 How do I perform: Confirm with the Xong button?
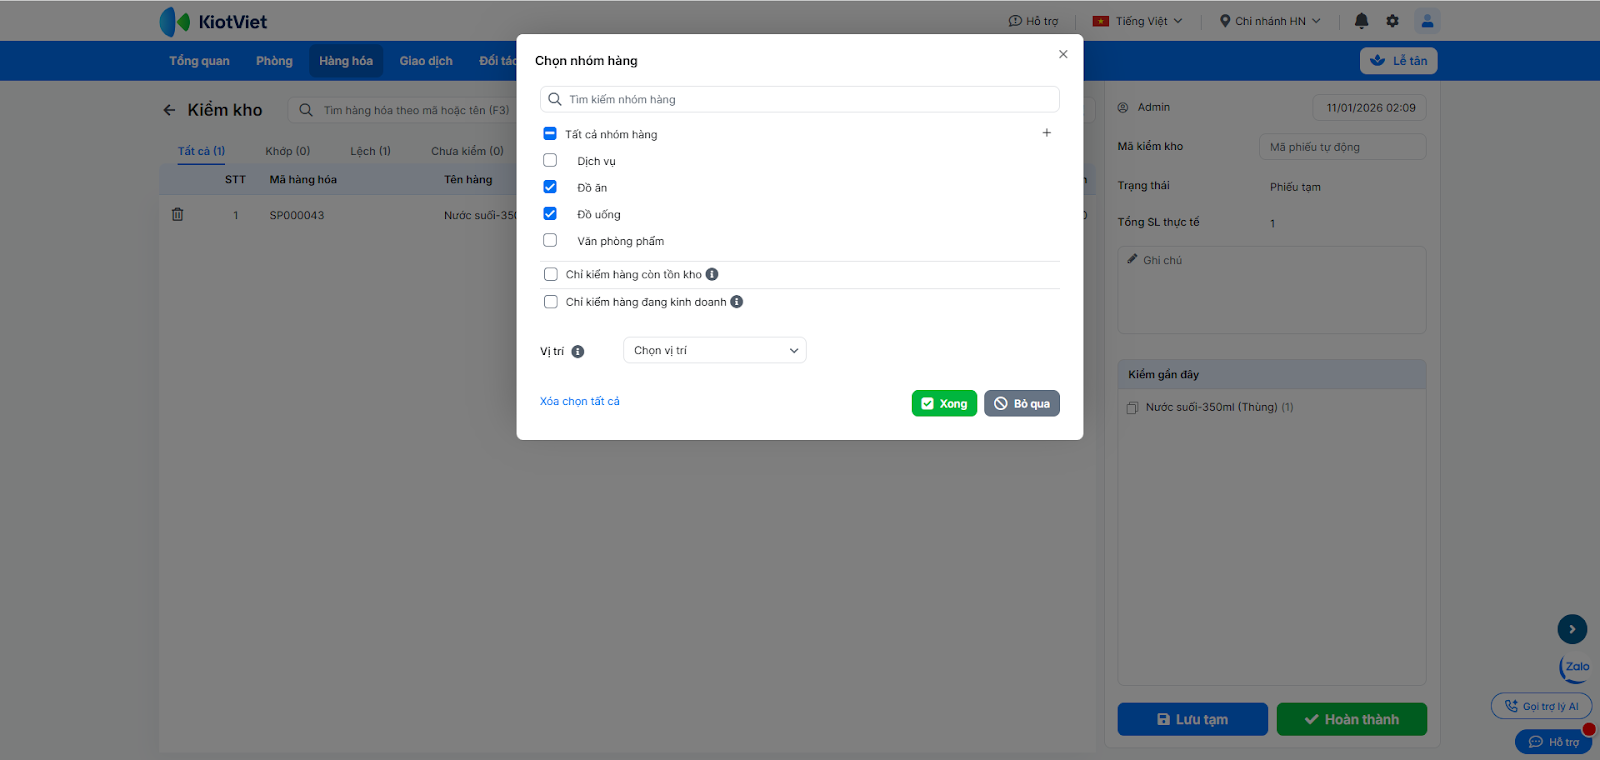pos(944,403)
